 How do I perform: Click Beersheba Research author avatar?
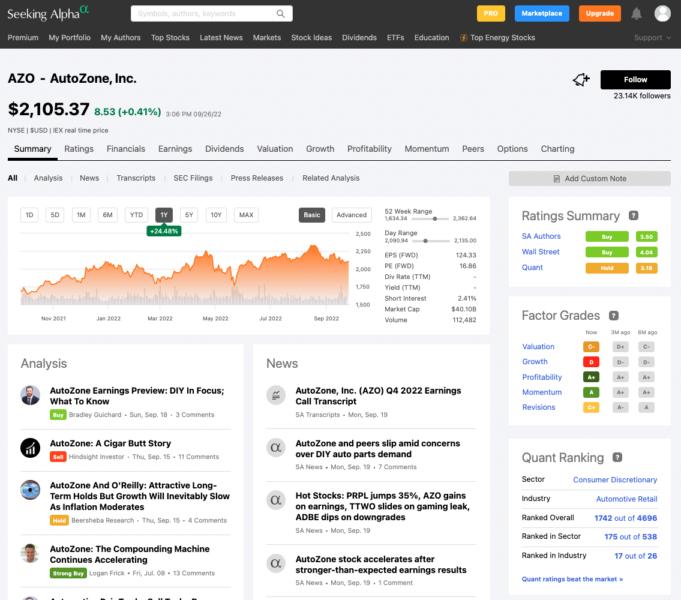tap(30, 490)
